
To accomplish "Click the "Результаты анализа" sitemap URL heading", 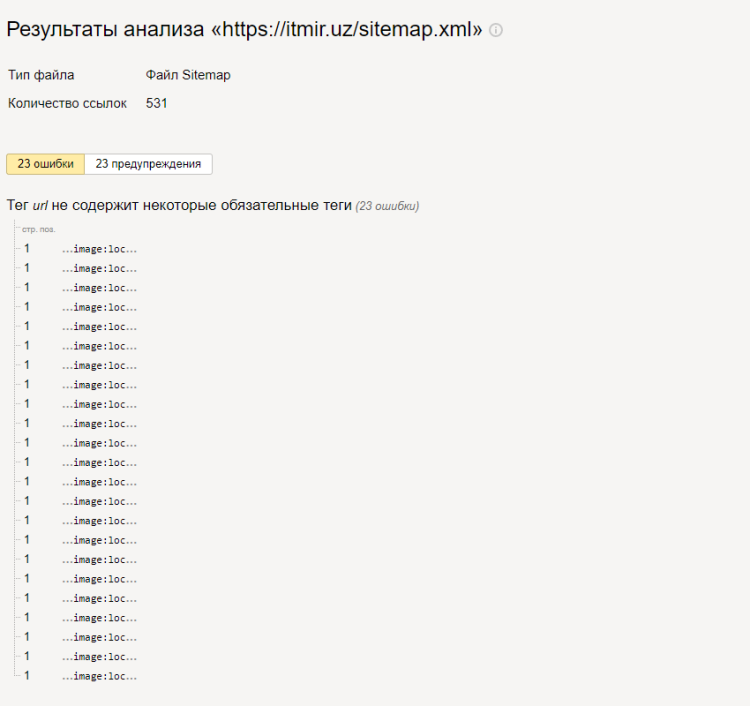I will [244, 30].
